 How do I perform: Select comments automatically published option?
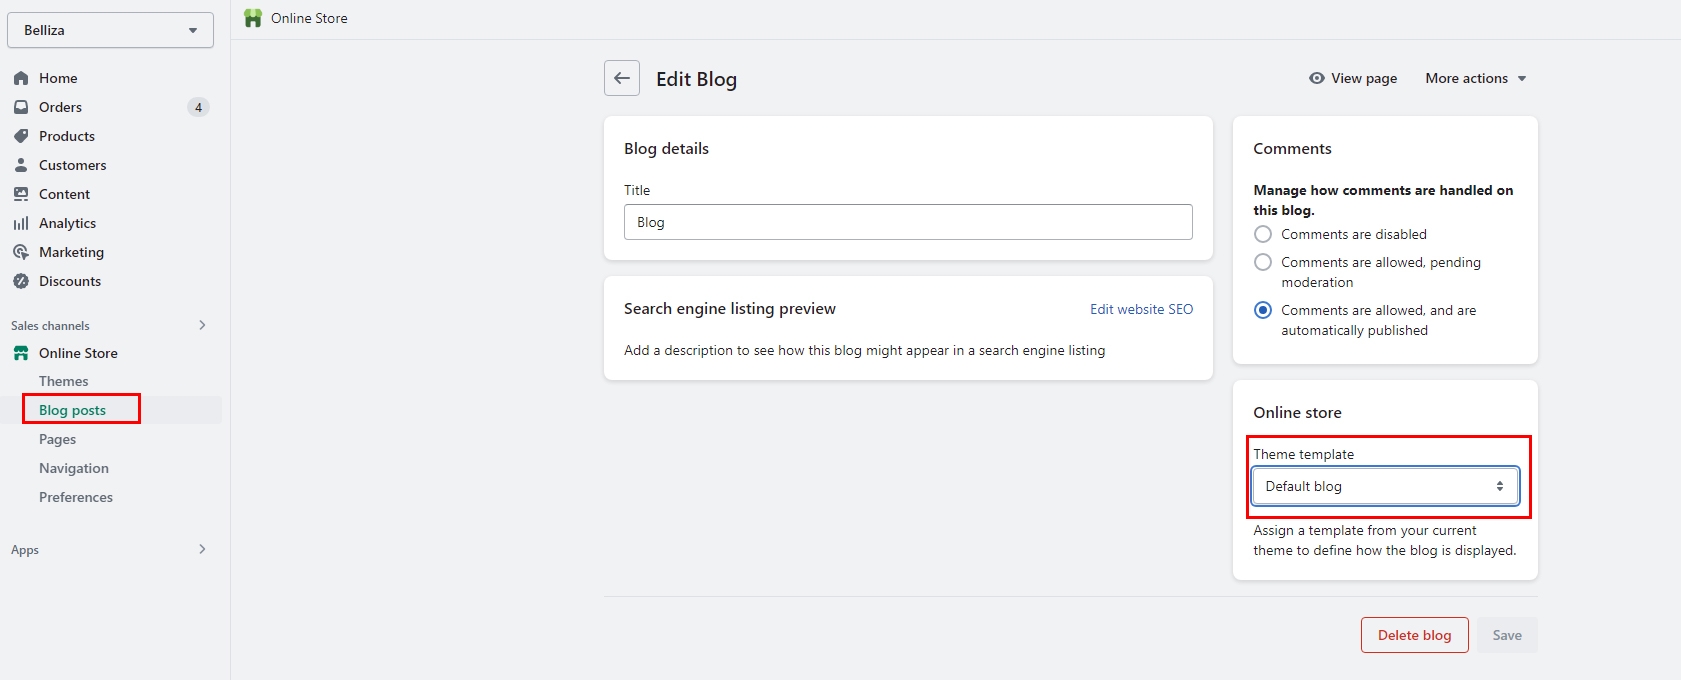(x=1263, y=310)
